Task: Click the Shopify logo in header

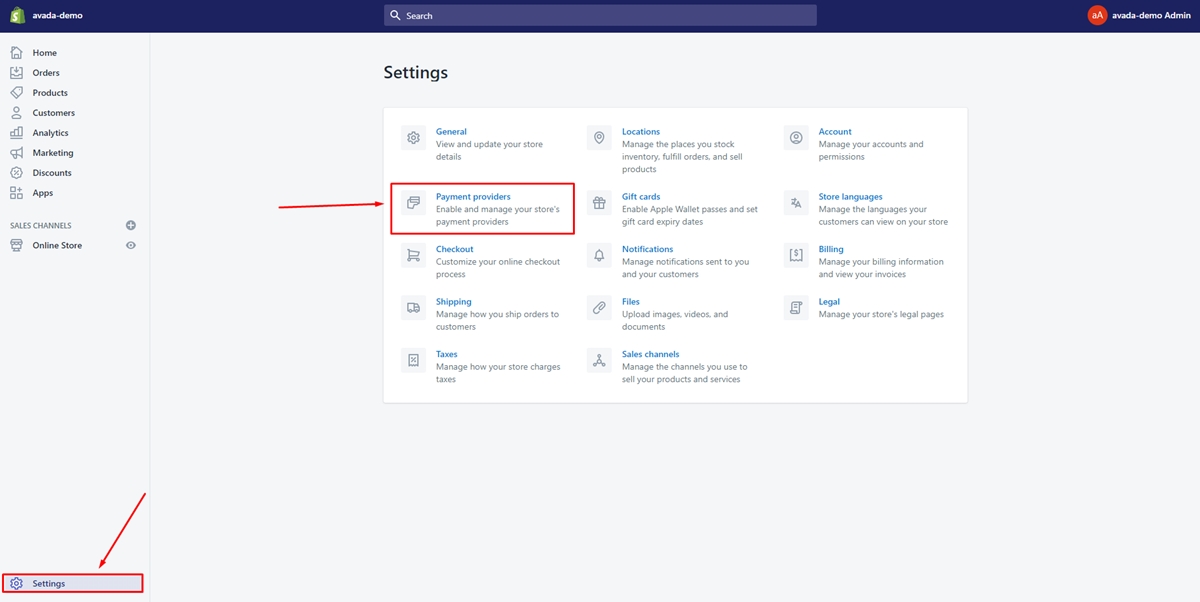Action: click(17, 15)
